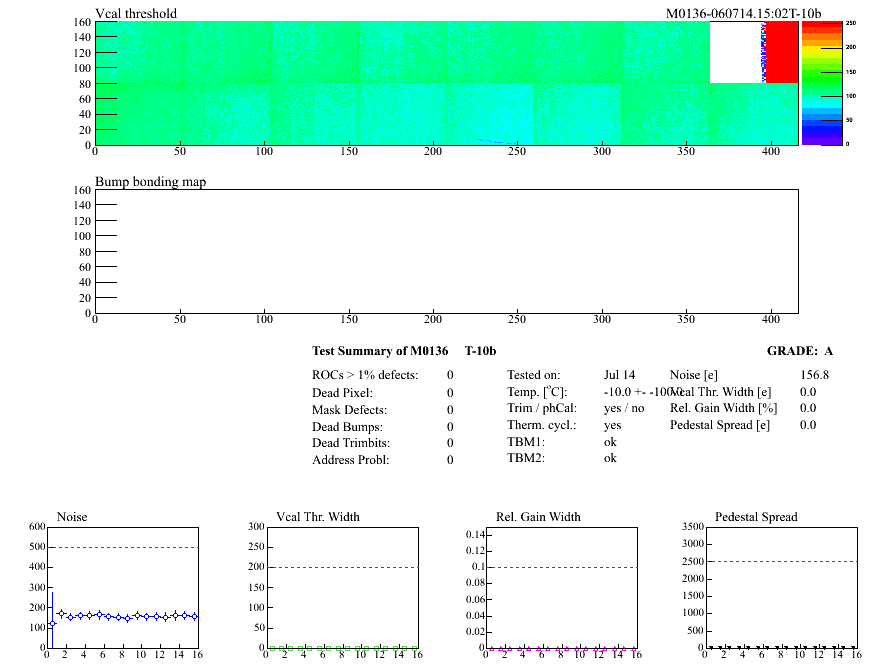Screen dimensions: 896x672
Task: Select the 0.0 value beside "Rel. Gain Width [%]"
Action: [808, 408]
